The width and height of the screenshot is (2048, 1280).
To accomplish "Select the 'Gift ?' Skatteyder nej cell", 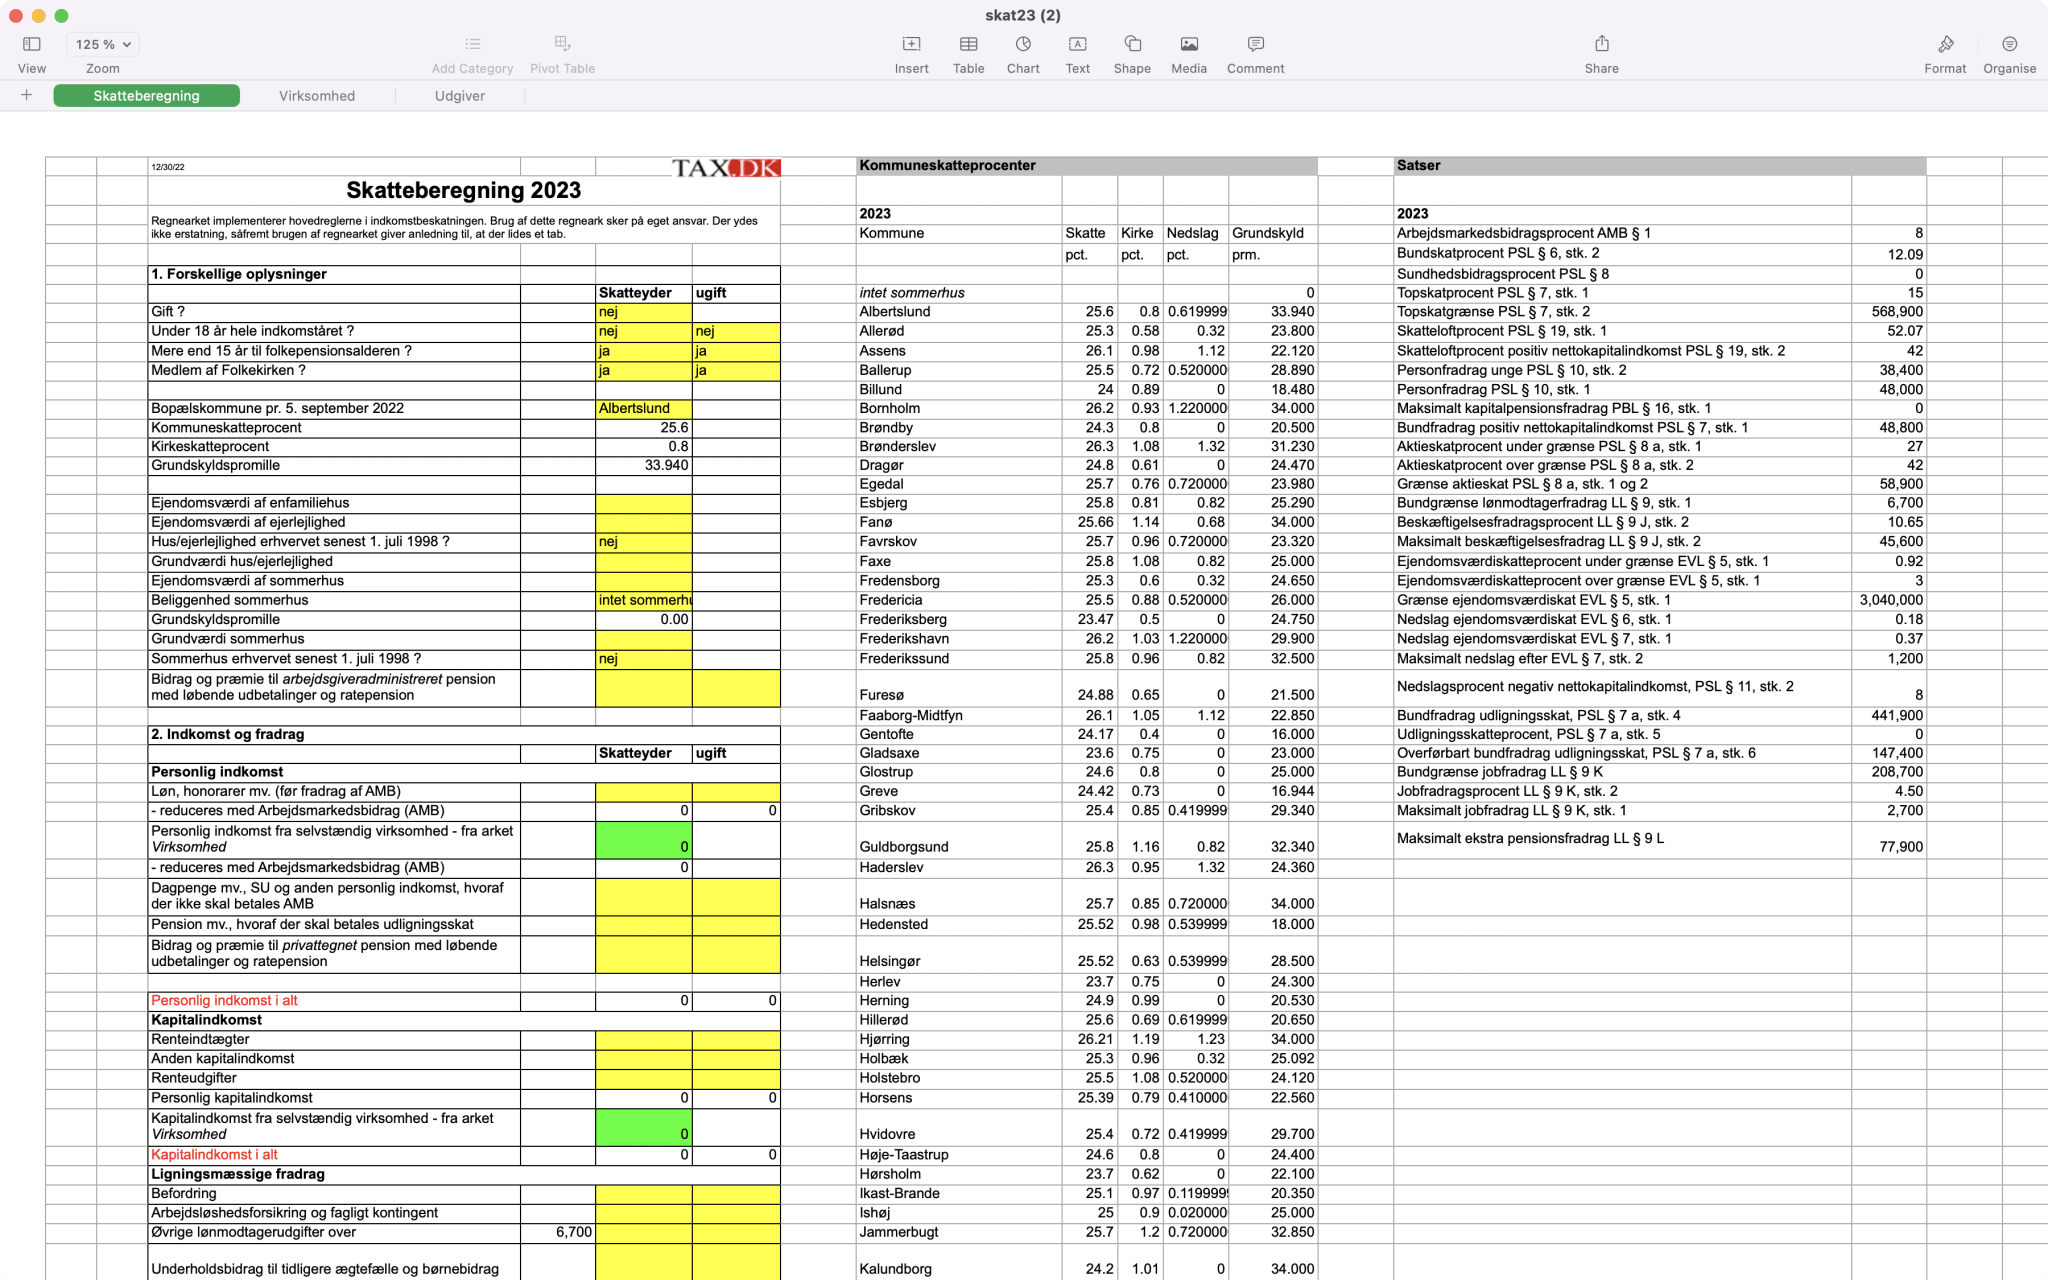I will tap(643, 312).
